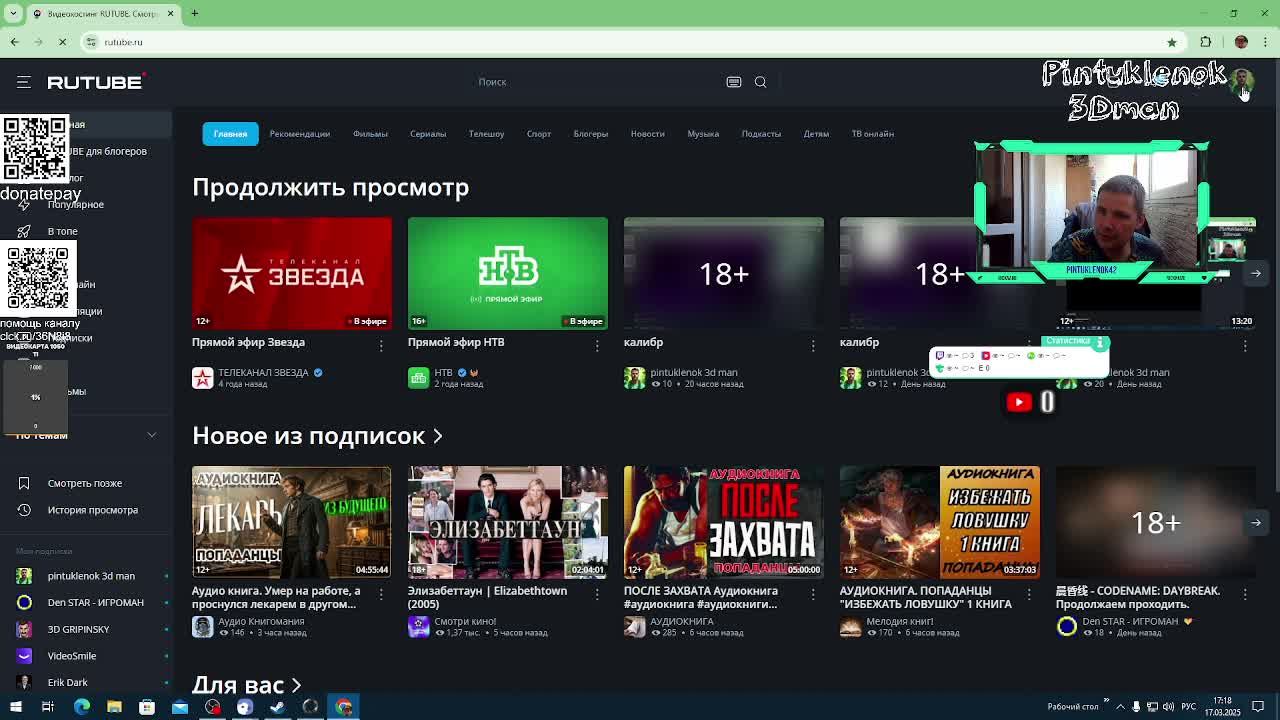Open the Подкасты tab

pos(761,133)
